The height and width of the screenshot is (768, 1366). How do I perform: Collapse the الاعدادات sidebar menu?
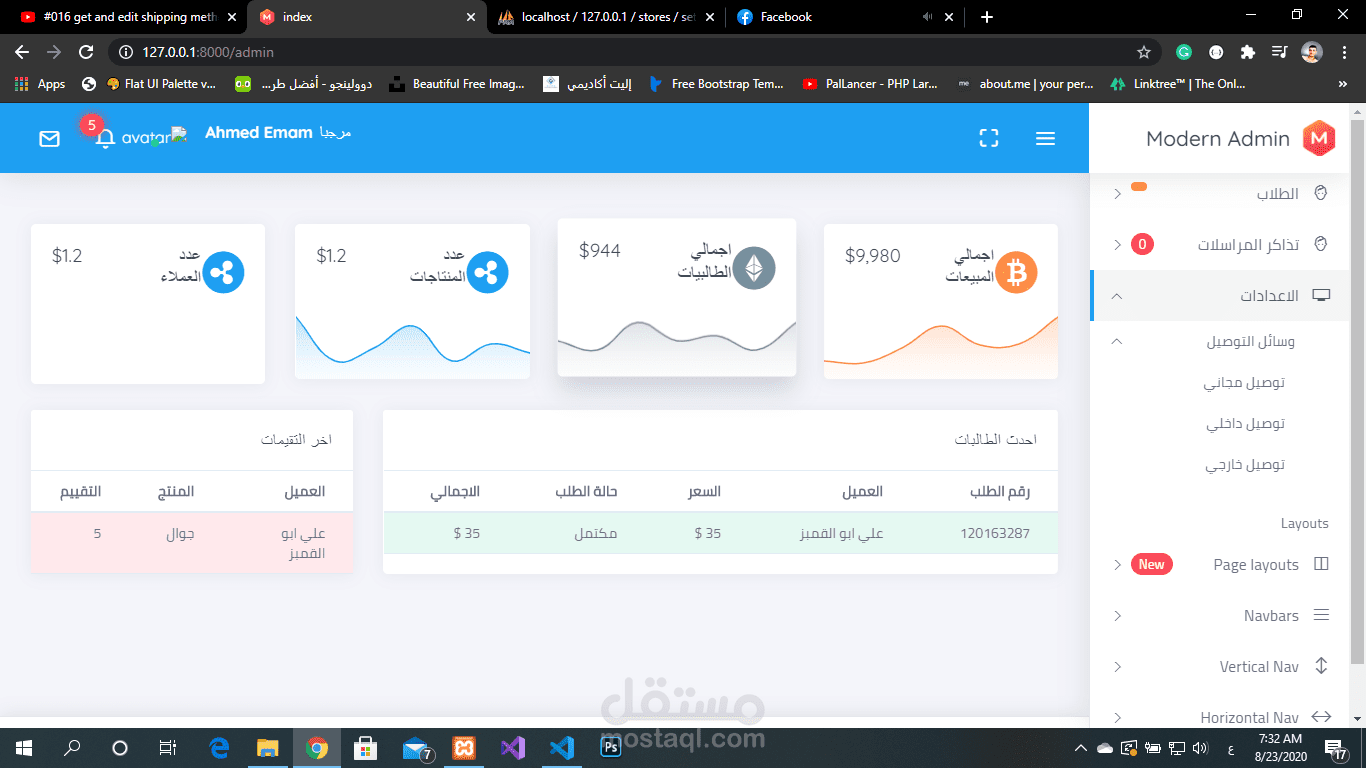[x=1117, y=296]
